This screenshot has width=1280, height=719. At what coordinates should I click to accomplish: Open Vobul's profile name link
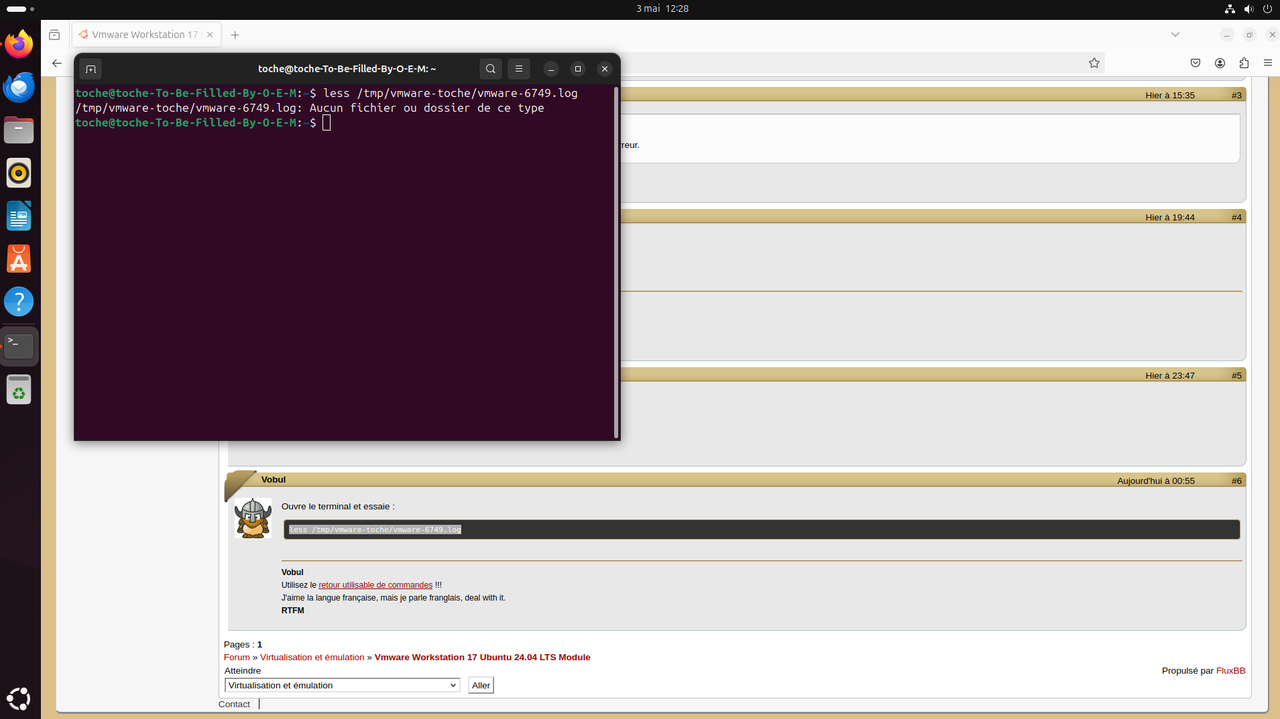click(273, 480)
